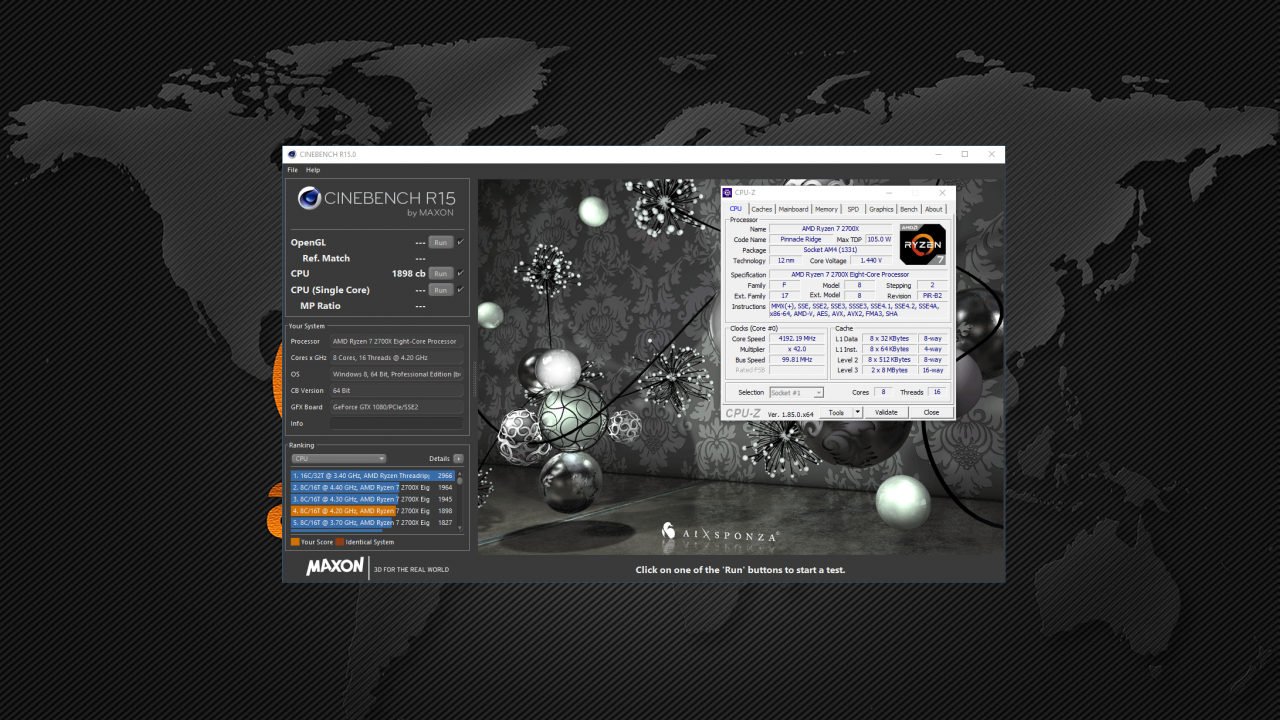The image size is (1280, 720).
Task: Open the File menu in Cinebench
Action: 293,170
